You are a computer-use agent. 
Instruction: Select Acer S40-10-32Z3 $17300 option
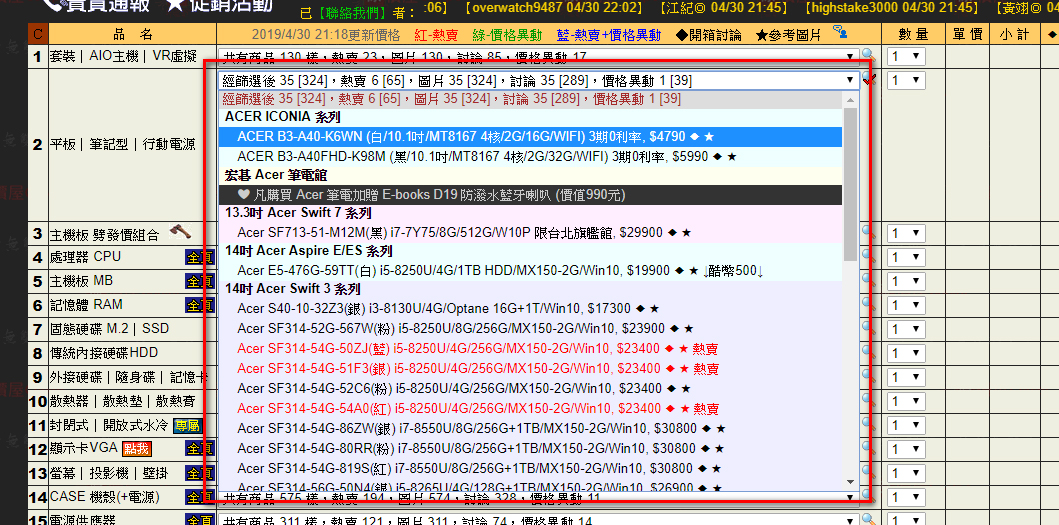click(x=530, y=309)
